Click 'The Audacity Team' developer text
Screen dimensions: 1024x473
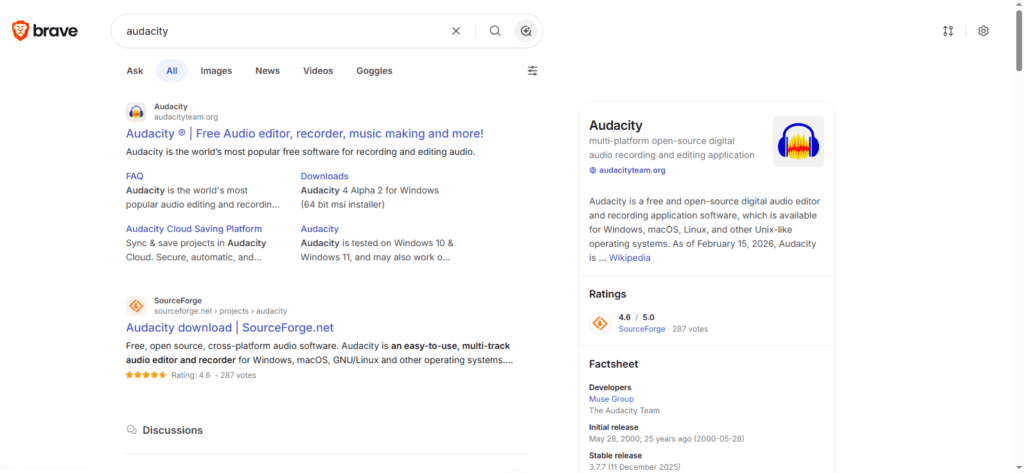tap(624, 411)
